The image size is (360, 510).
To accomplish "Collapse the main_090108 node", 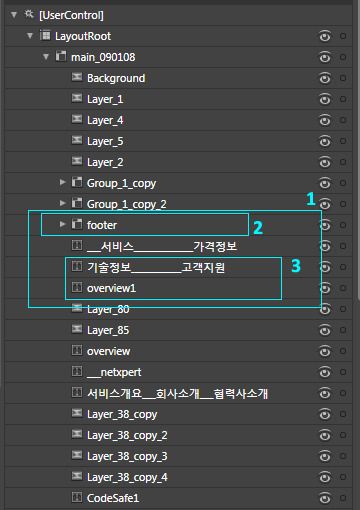I will (46, 57).
